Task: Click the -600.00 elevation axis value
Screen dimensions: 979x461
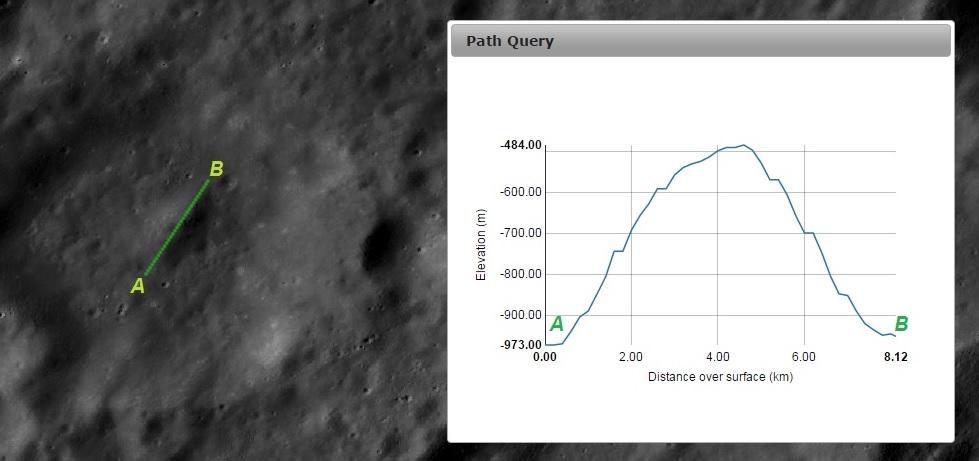Action: (521, 192)
